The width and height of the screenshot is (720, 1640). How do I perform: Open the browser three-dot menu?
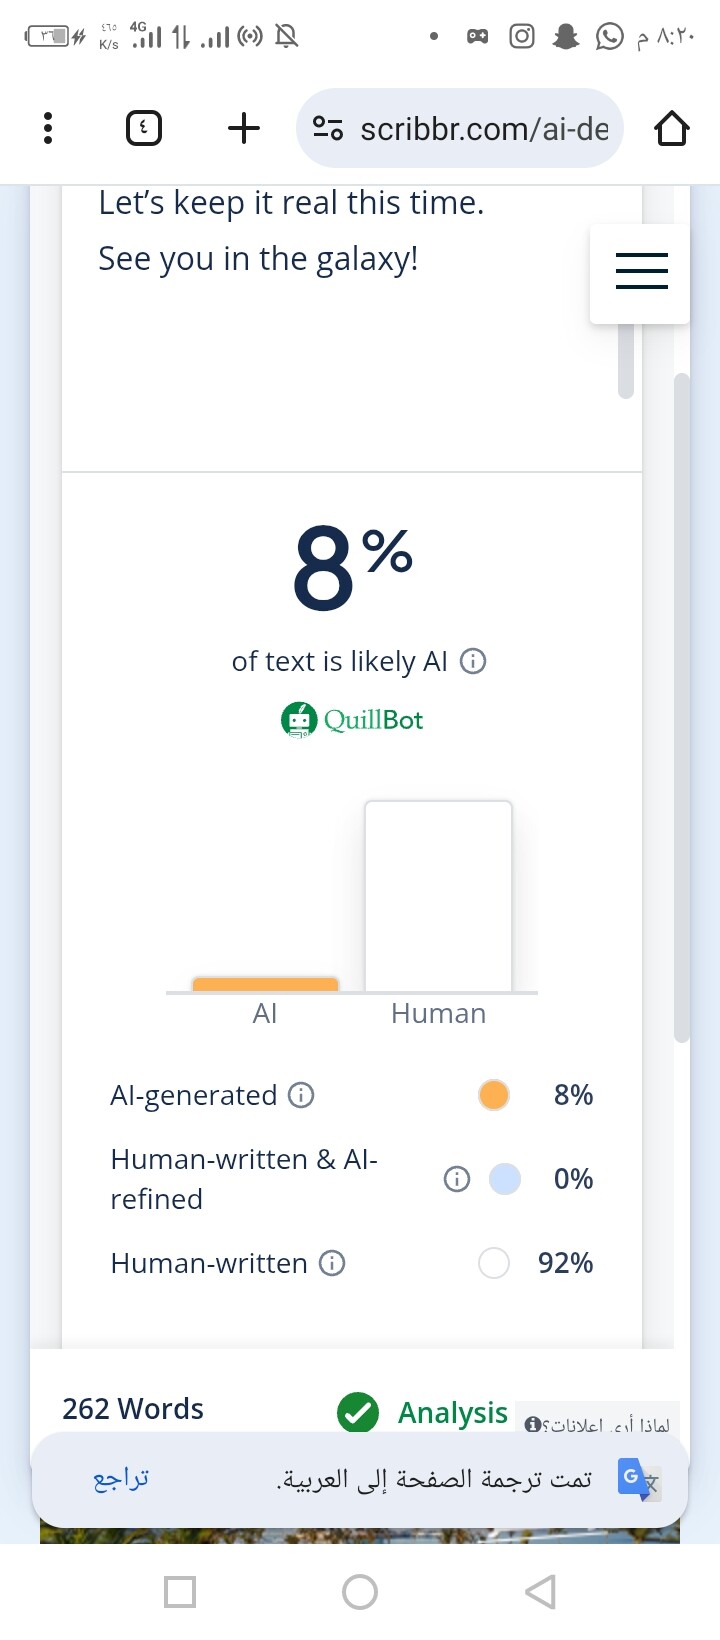point(47,128)
